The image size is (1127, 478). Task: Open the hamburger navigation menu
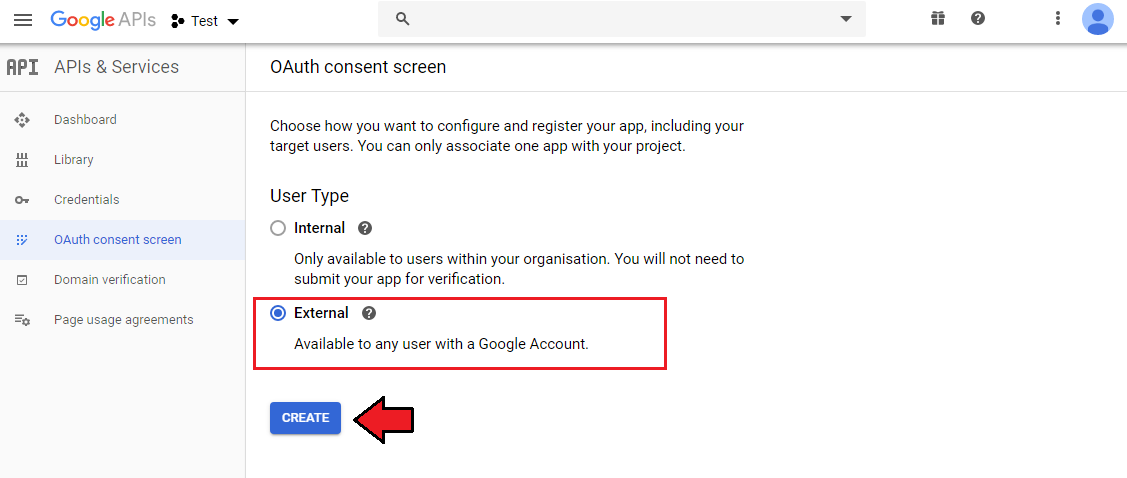[23, 20]
